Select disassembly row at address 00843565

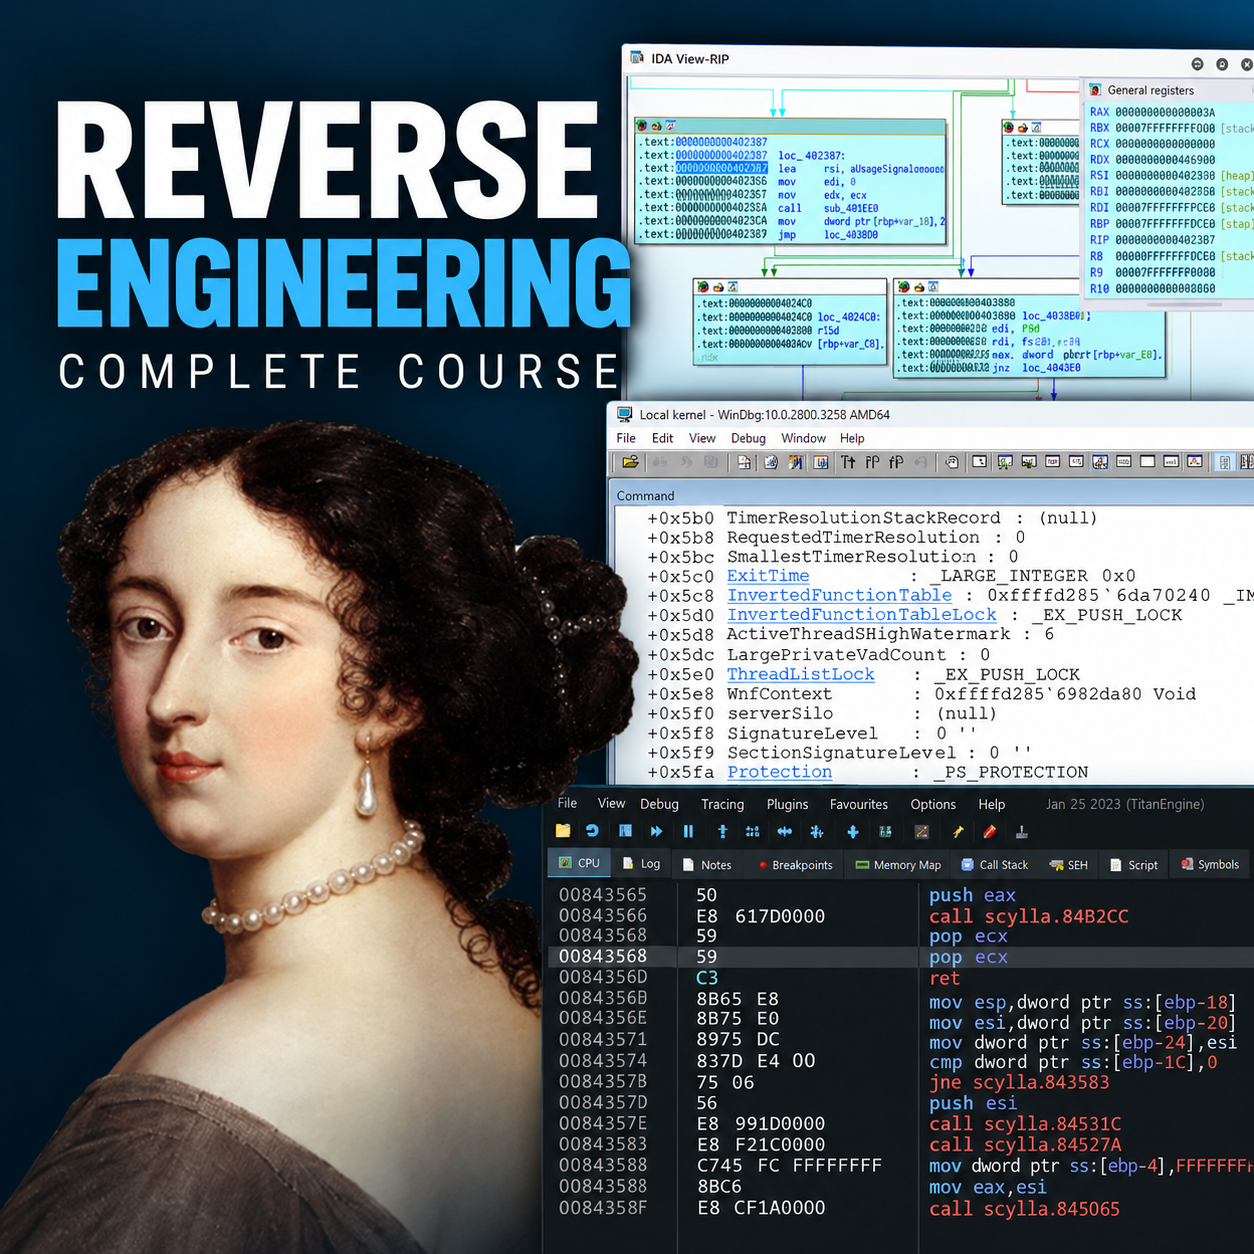coord(900,895)
